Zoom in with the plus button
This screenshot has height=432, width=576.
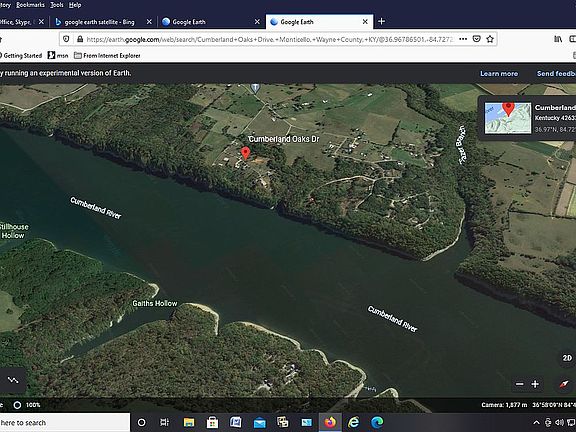(535, 384)
